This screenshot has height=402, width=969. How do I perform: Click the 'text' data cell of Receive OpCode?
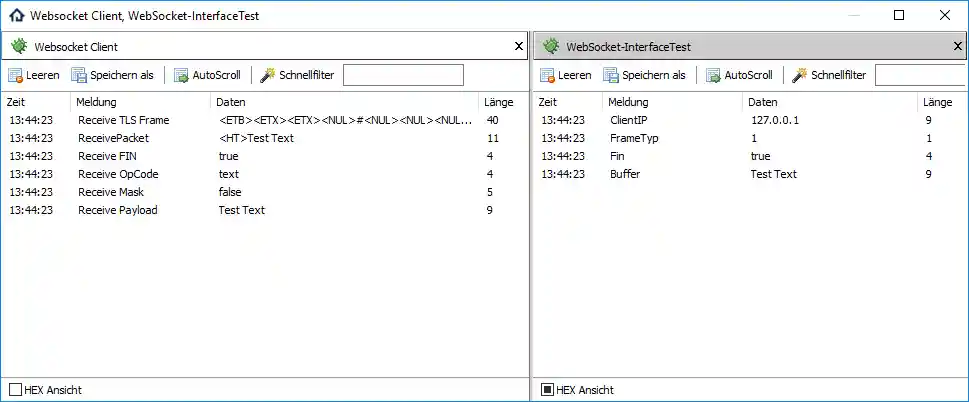(229, 174)
